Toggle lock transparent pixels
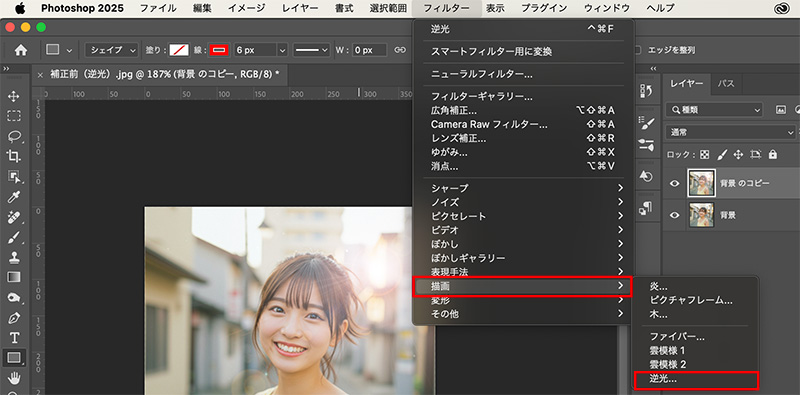Screen dimensions: 800x395 [x=704, y=154]
